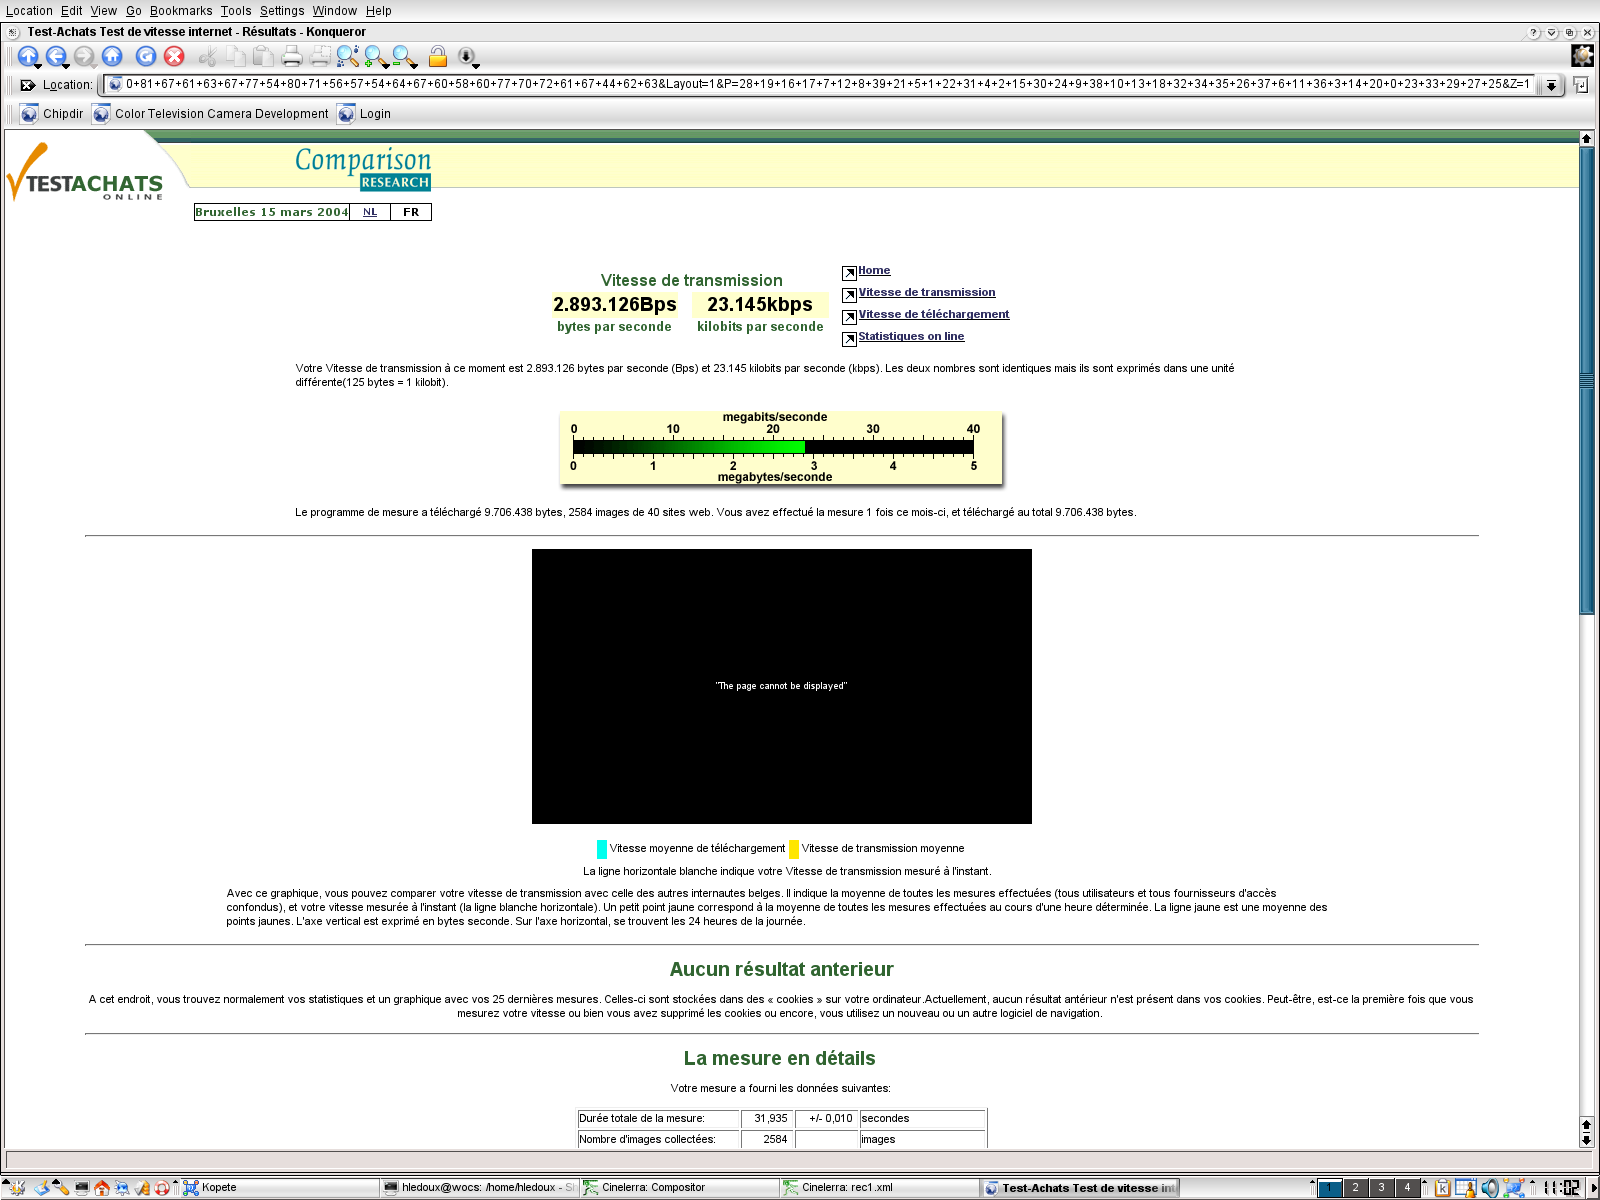Open the Statistiques on line link
Image resolution: width=1600 pixels, height=1200 pixels.
[911, 336]
